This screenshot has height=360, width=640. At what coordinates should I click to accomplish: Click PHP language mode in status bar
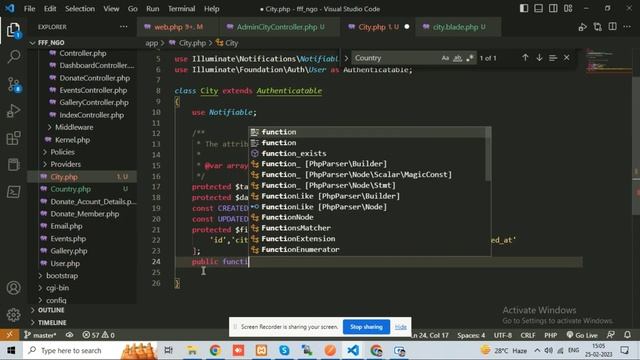click(x=550, y=335)
